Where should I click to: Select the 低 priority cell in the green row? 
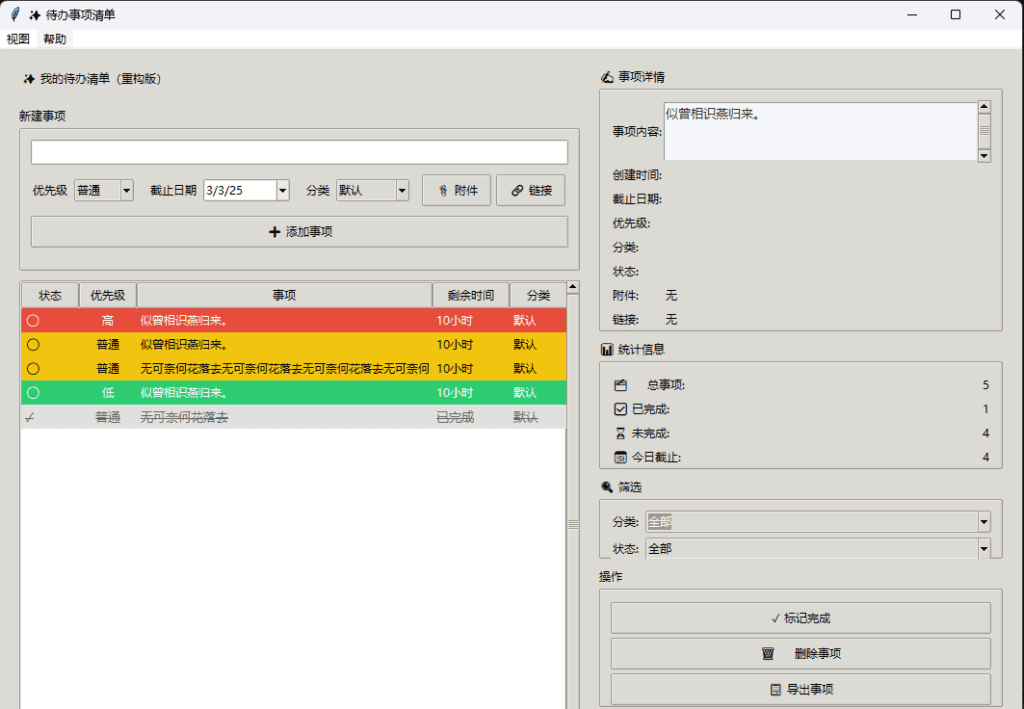click(108, 393)
